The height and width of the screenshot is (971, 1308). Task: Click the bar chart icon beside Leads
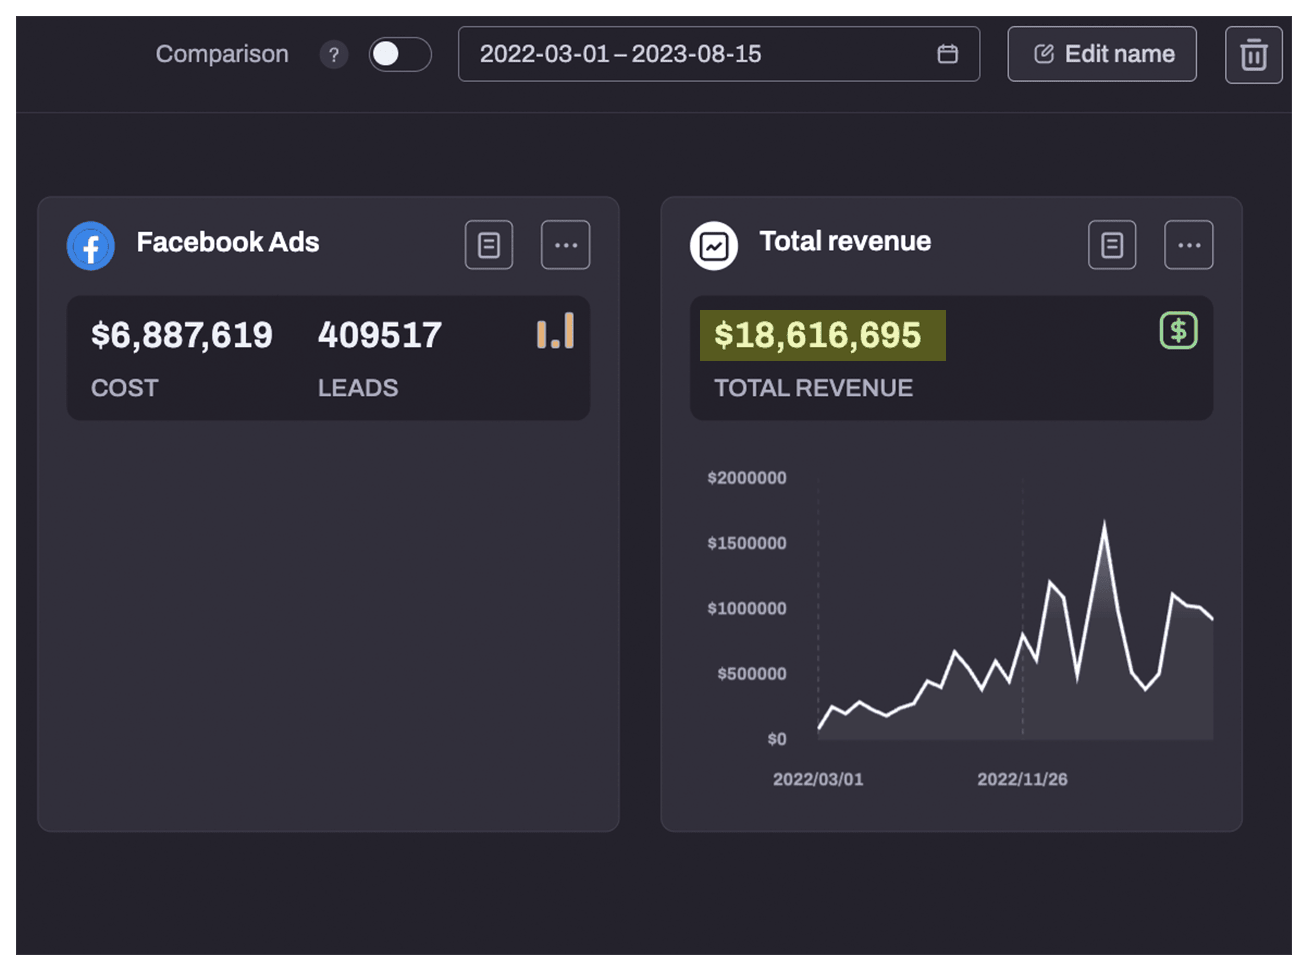pyautogui.click(x=555, y=331)
